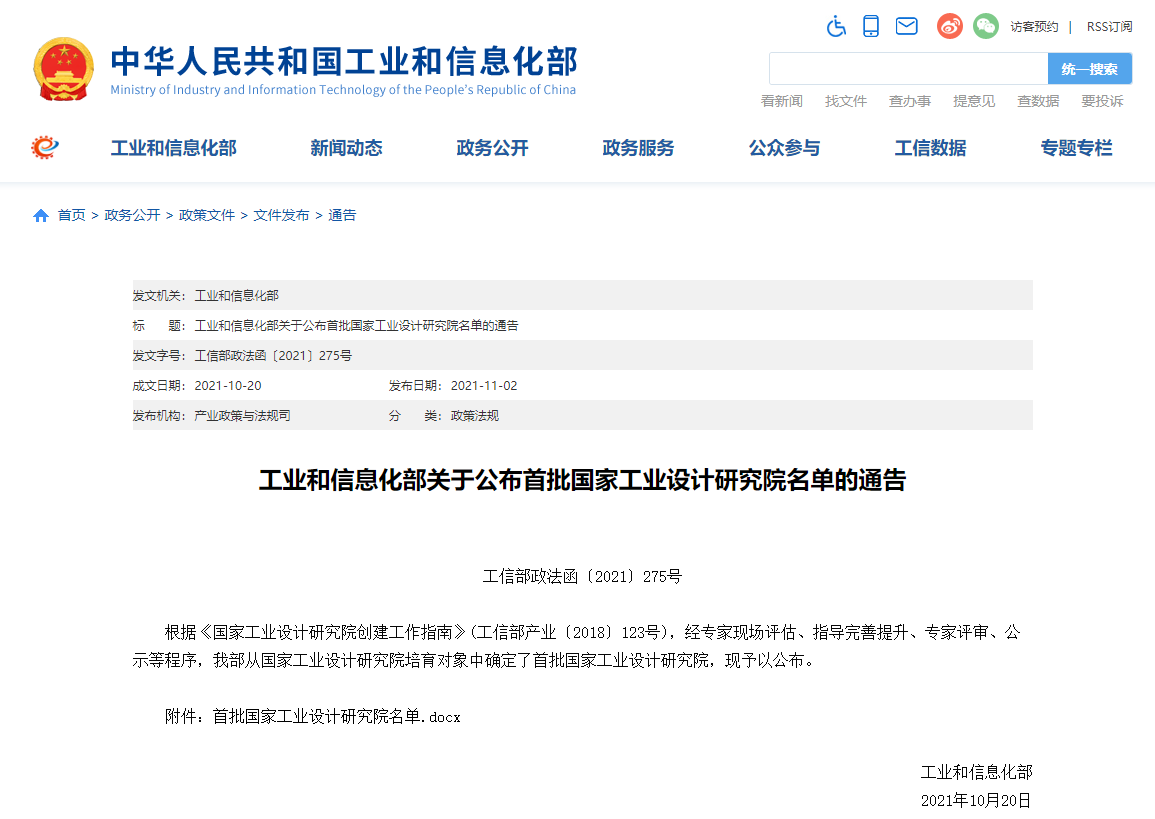Open the 政务公开 navigation menu
Image resolution: width=1155 pixels, height=819 pixels.
(491, 148)
